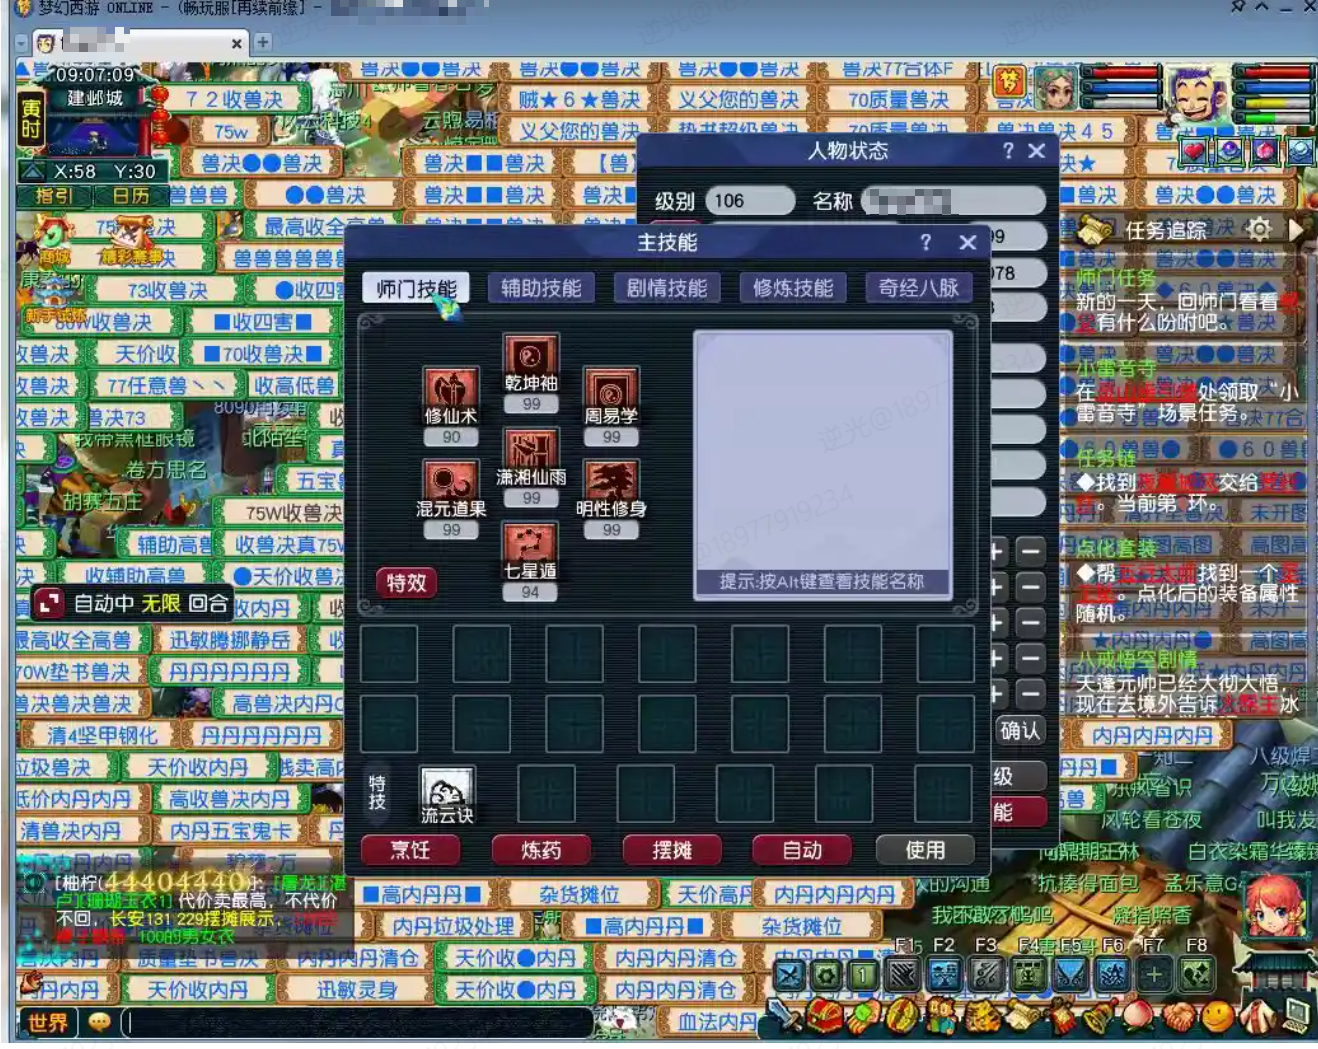Open the 指引 guide tab
Viewport: 1318px width, 1049px height.
[54, 196]
